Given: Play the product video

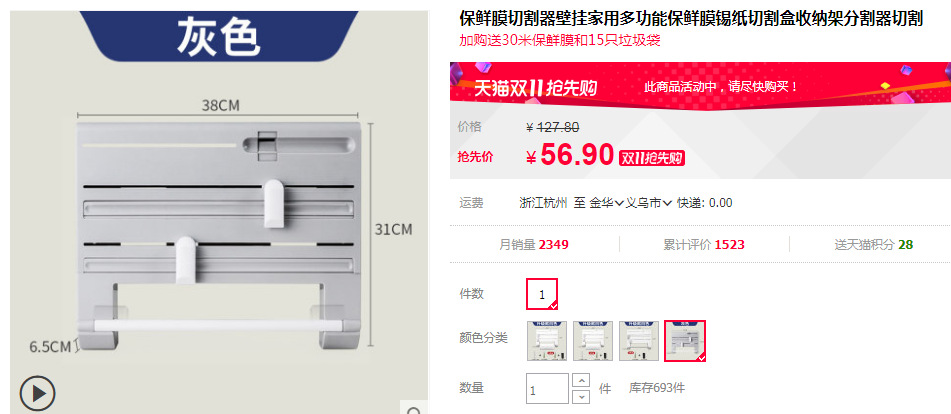Looking at the screenshot, I should click(x=37, y=394).
